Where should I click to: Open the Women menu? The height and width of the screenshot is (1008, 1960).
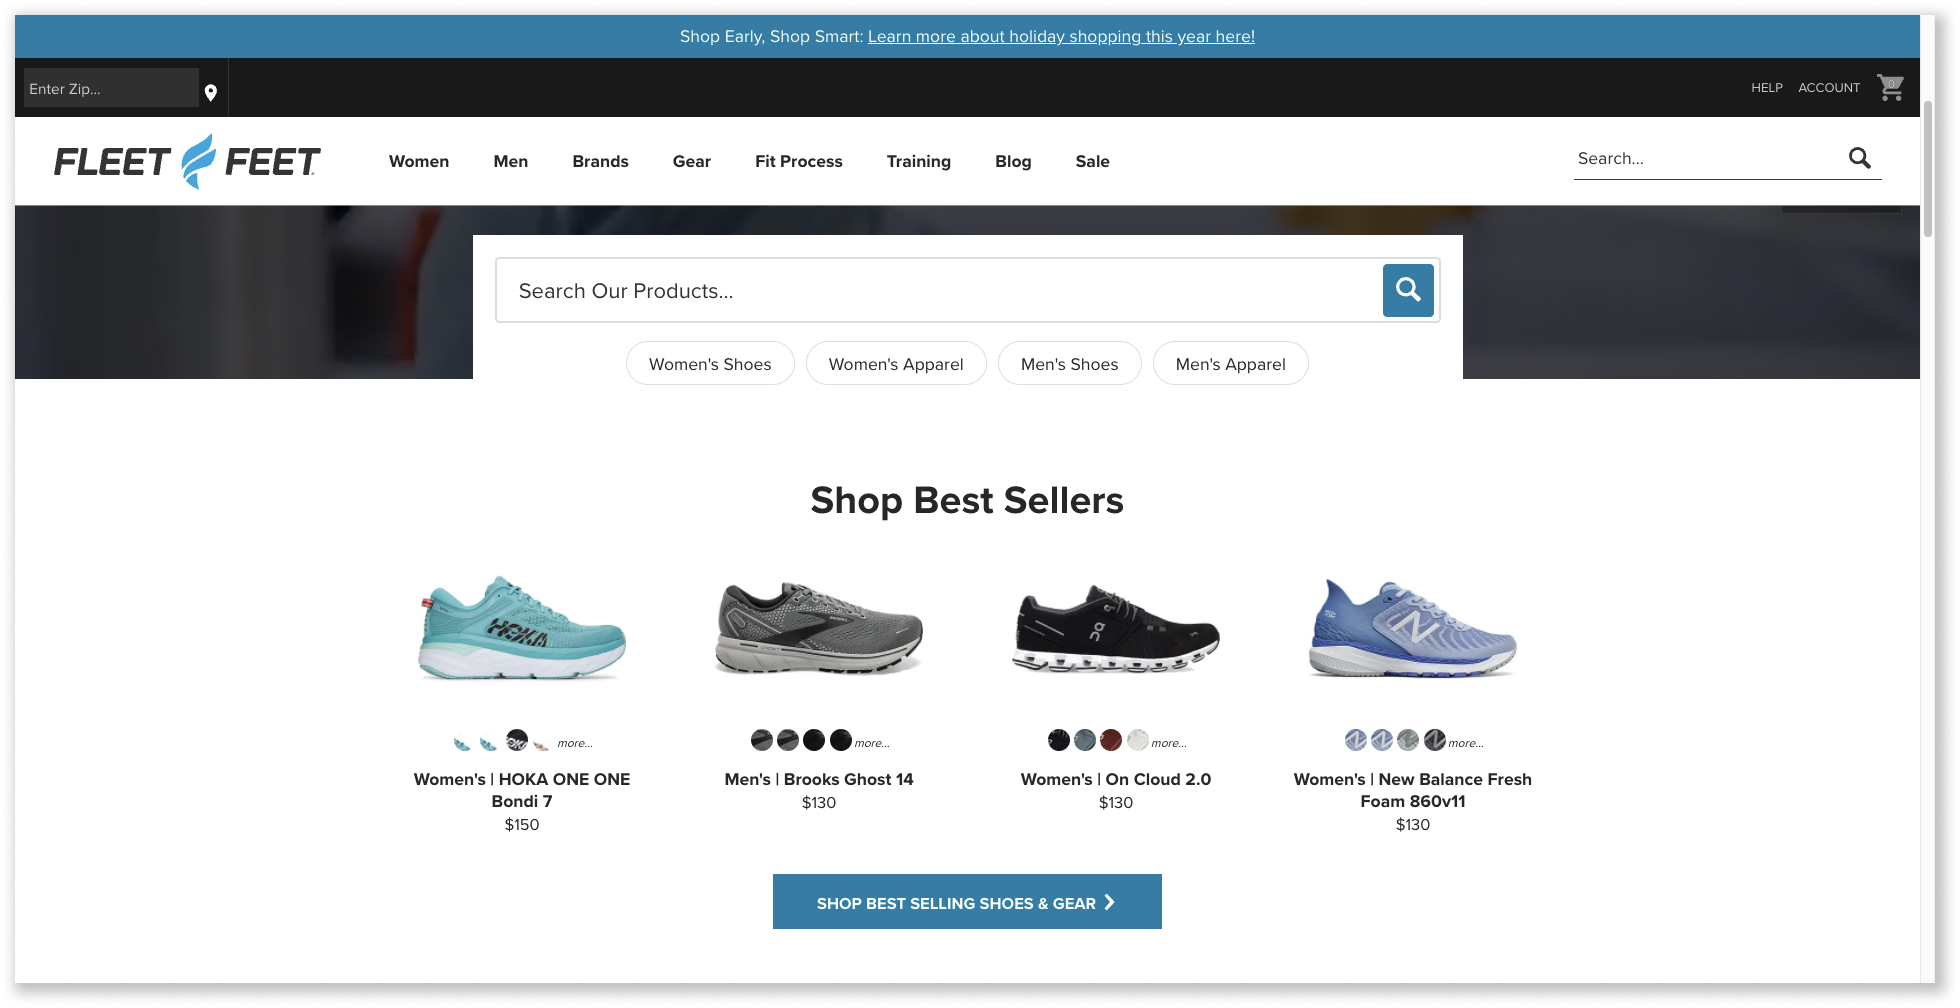[419, 161]
